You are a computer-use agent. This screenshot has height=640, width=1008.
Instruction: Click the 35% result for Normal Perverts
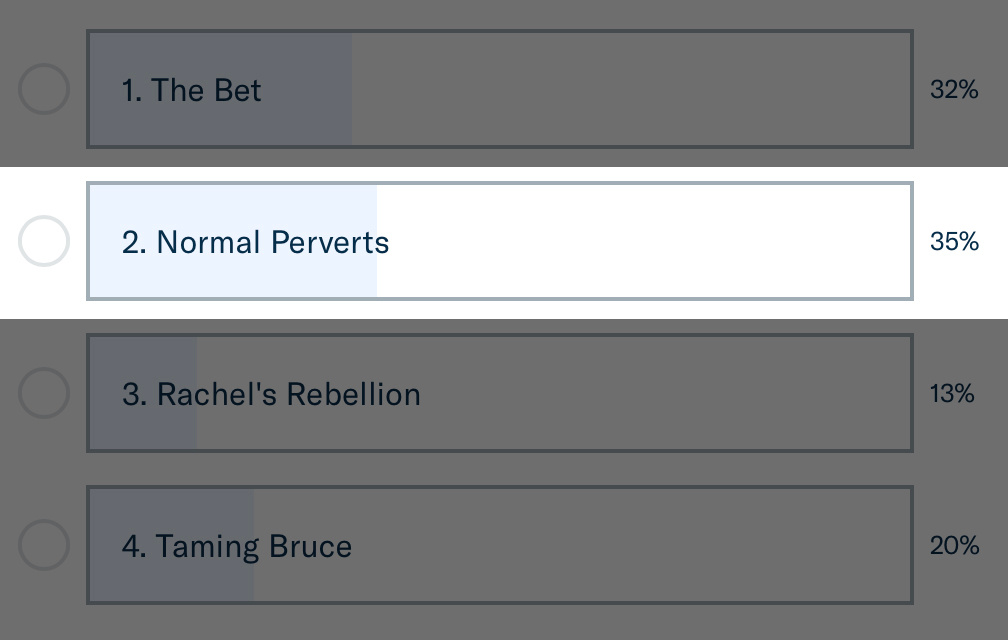[x=953, y=242]
